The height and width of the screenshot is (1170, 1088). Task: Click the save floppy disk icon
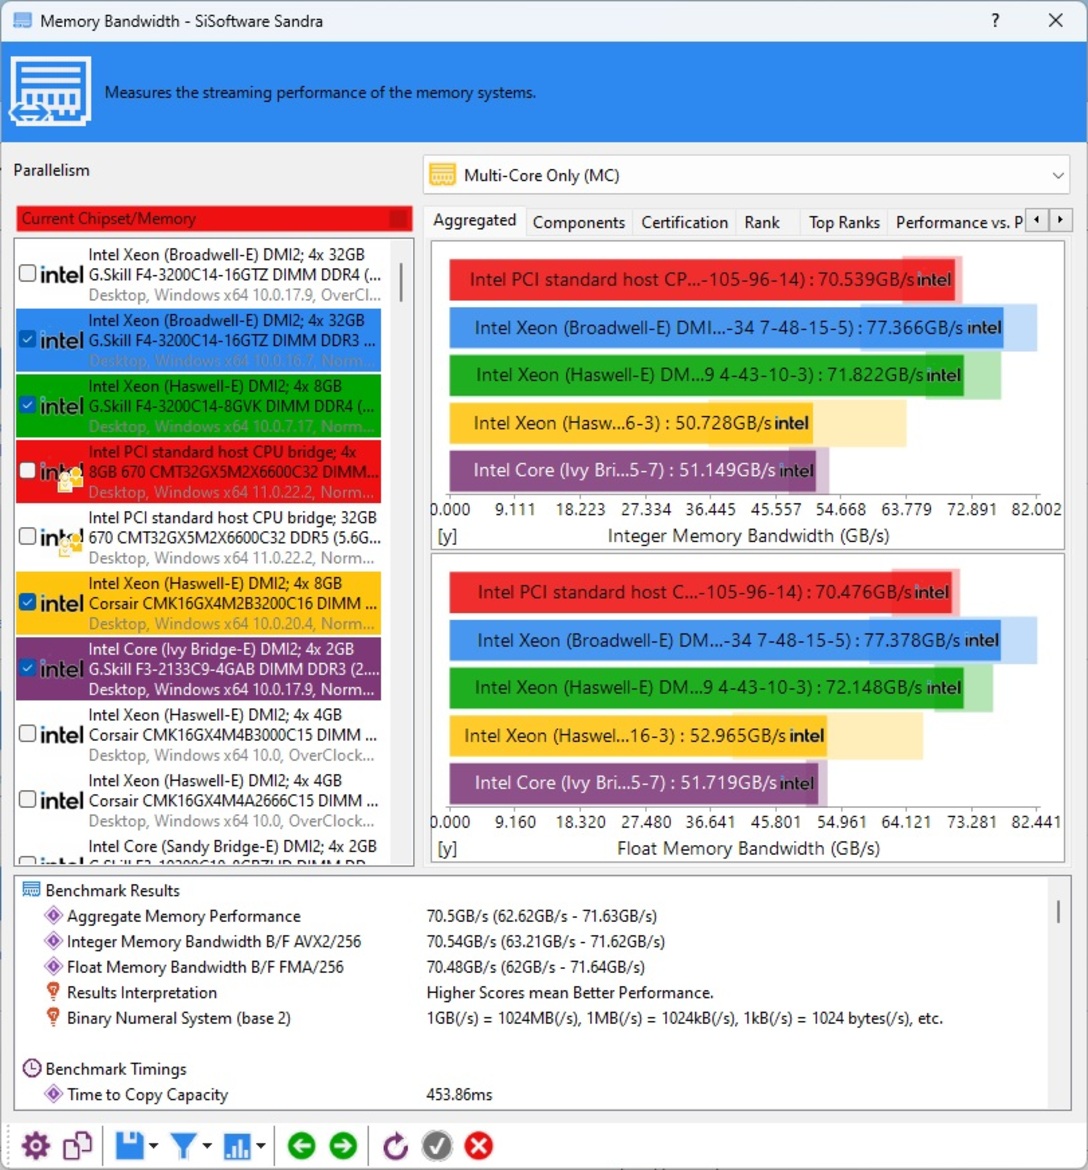[x=129, y=1145]
